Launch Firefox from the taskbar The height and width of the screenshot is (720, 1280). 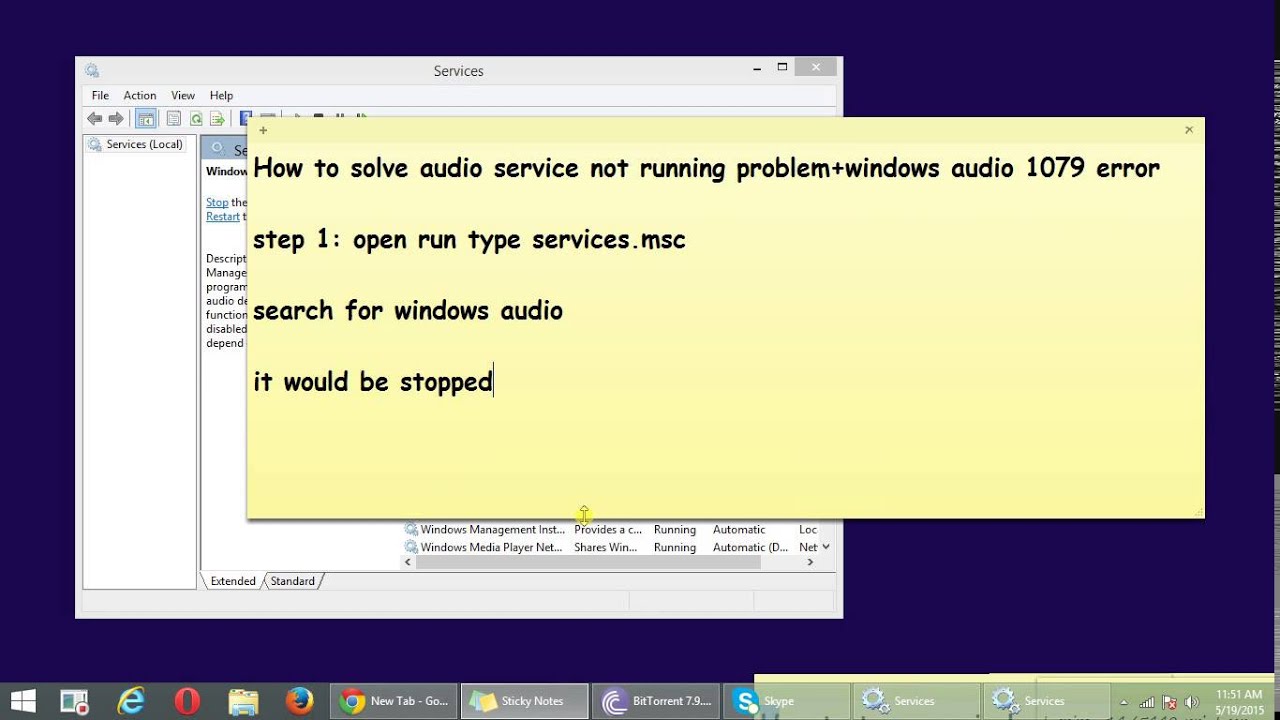(299, 701)
